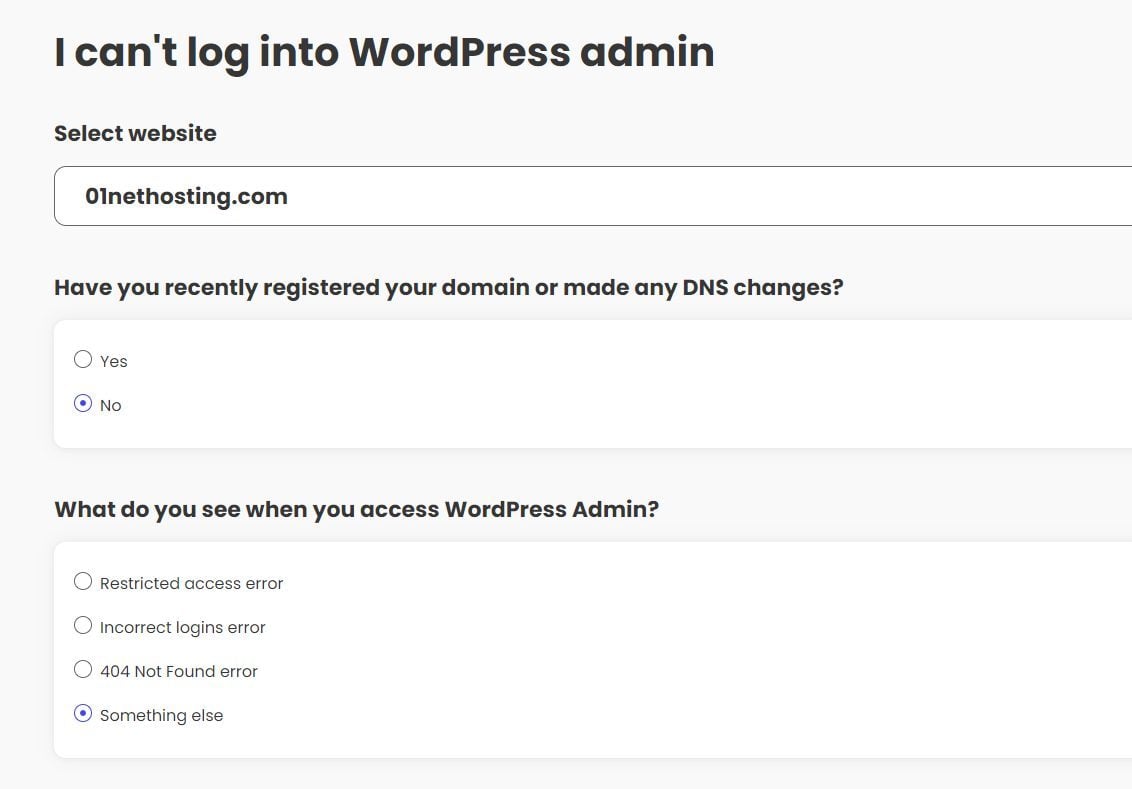
Task: Click the 'Select website' label
Action: [135, 134]
